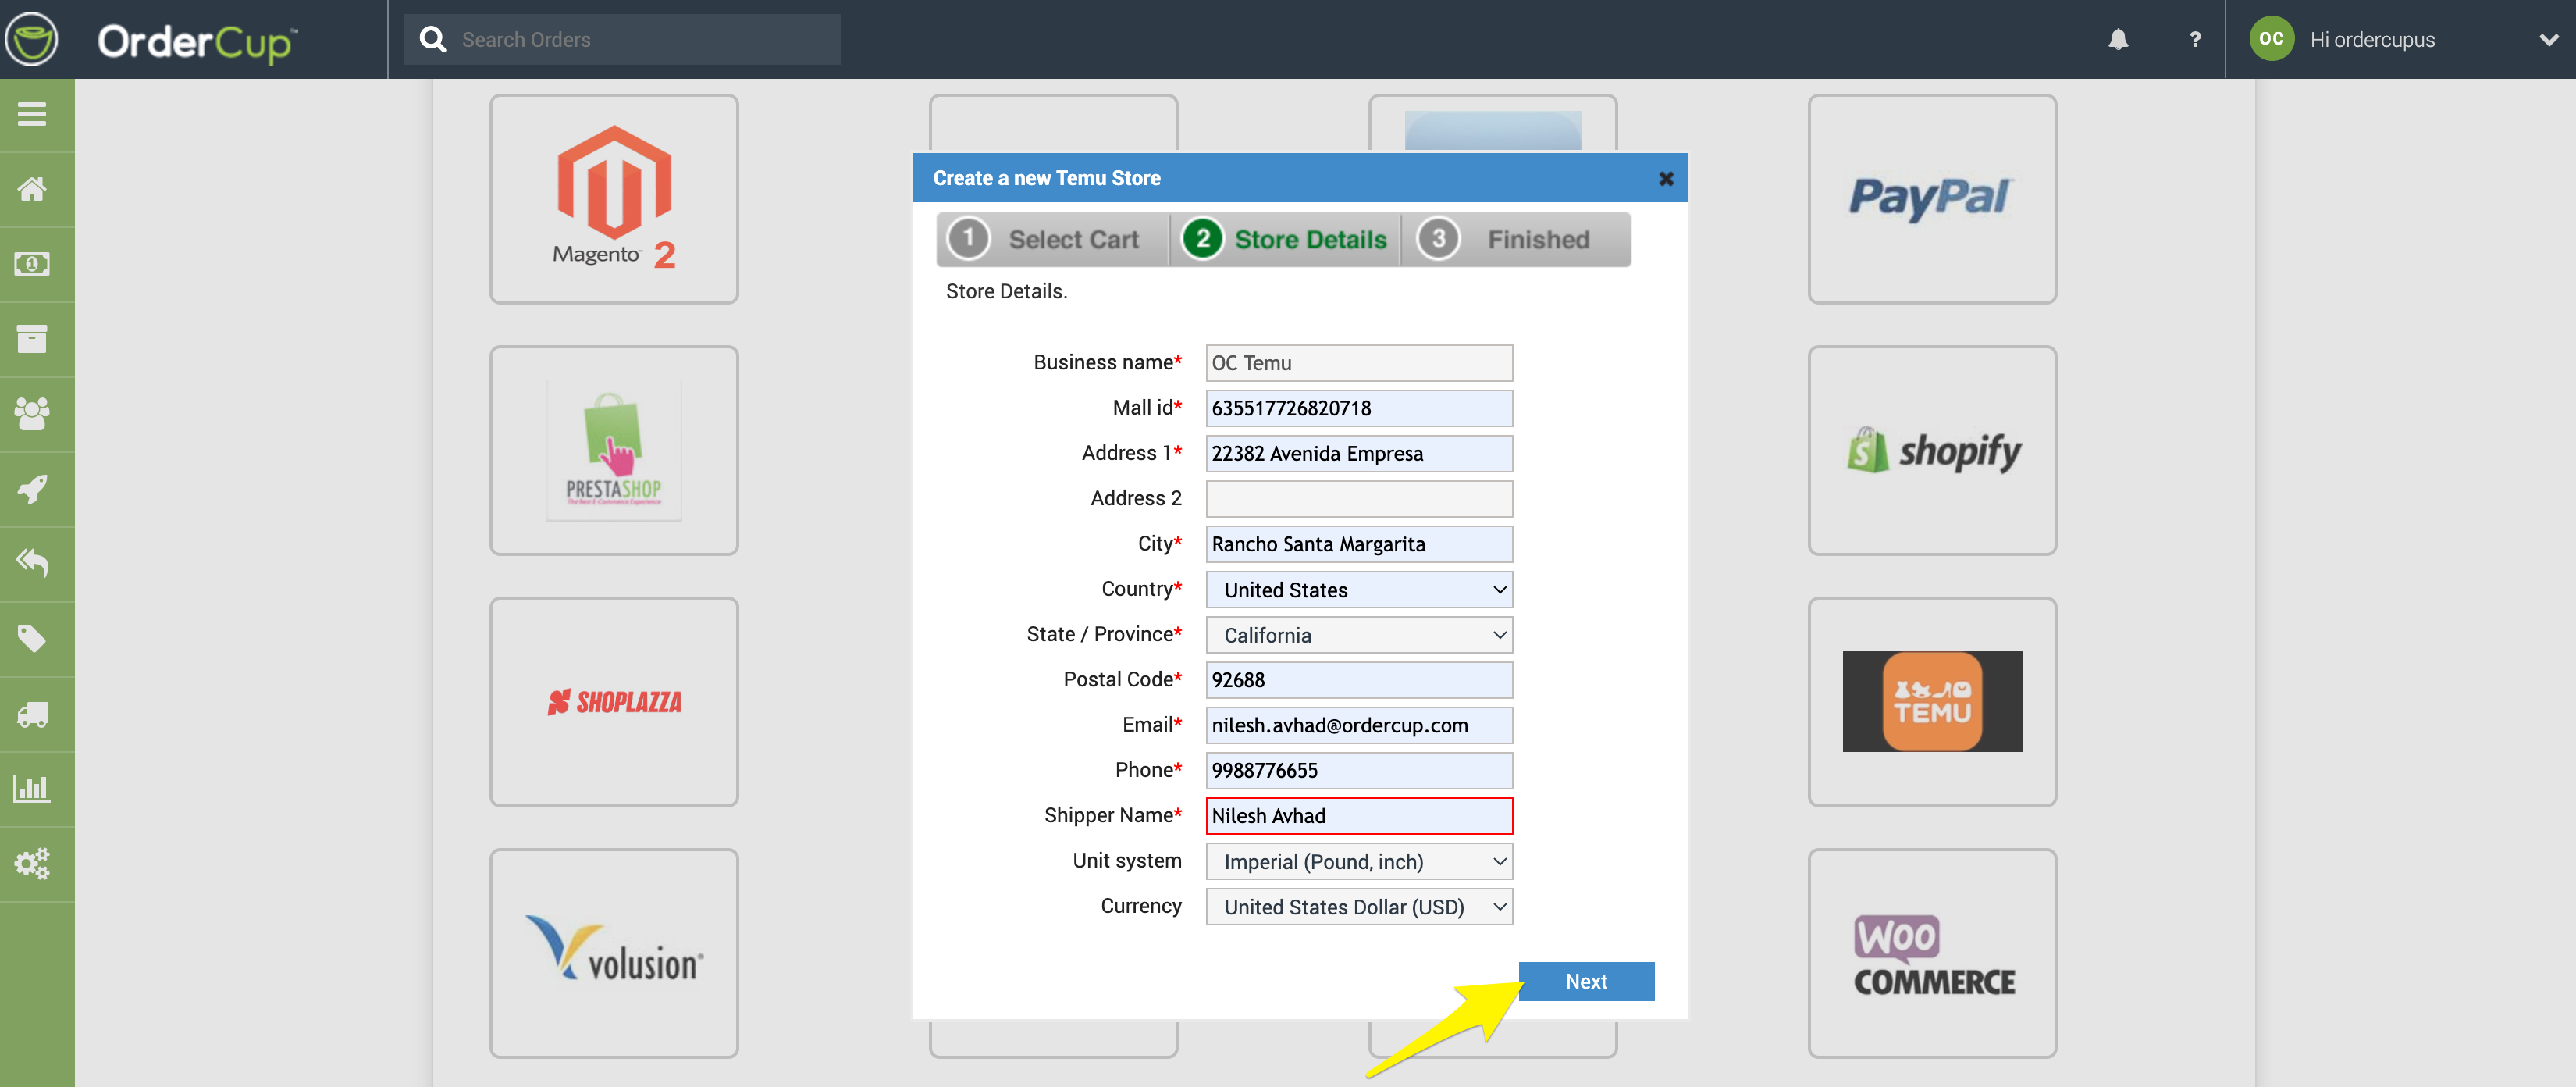Click the Home icon in sidebar
The width and height of the screenshot is (2576, 1087).
(x=32, y=189)
